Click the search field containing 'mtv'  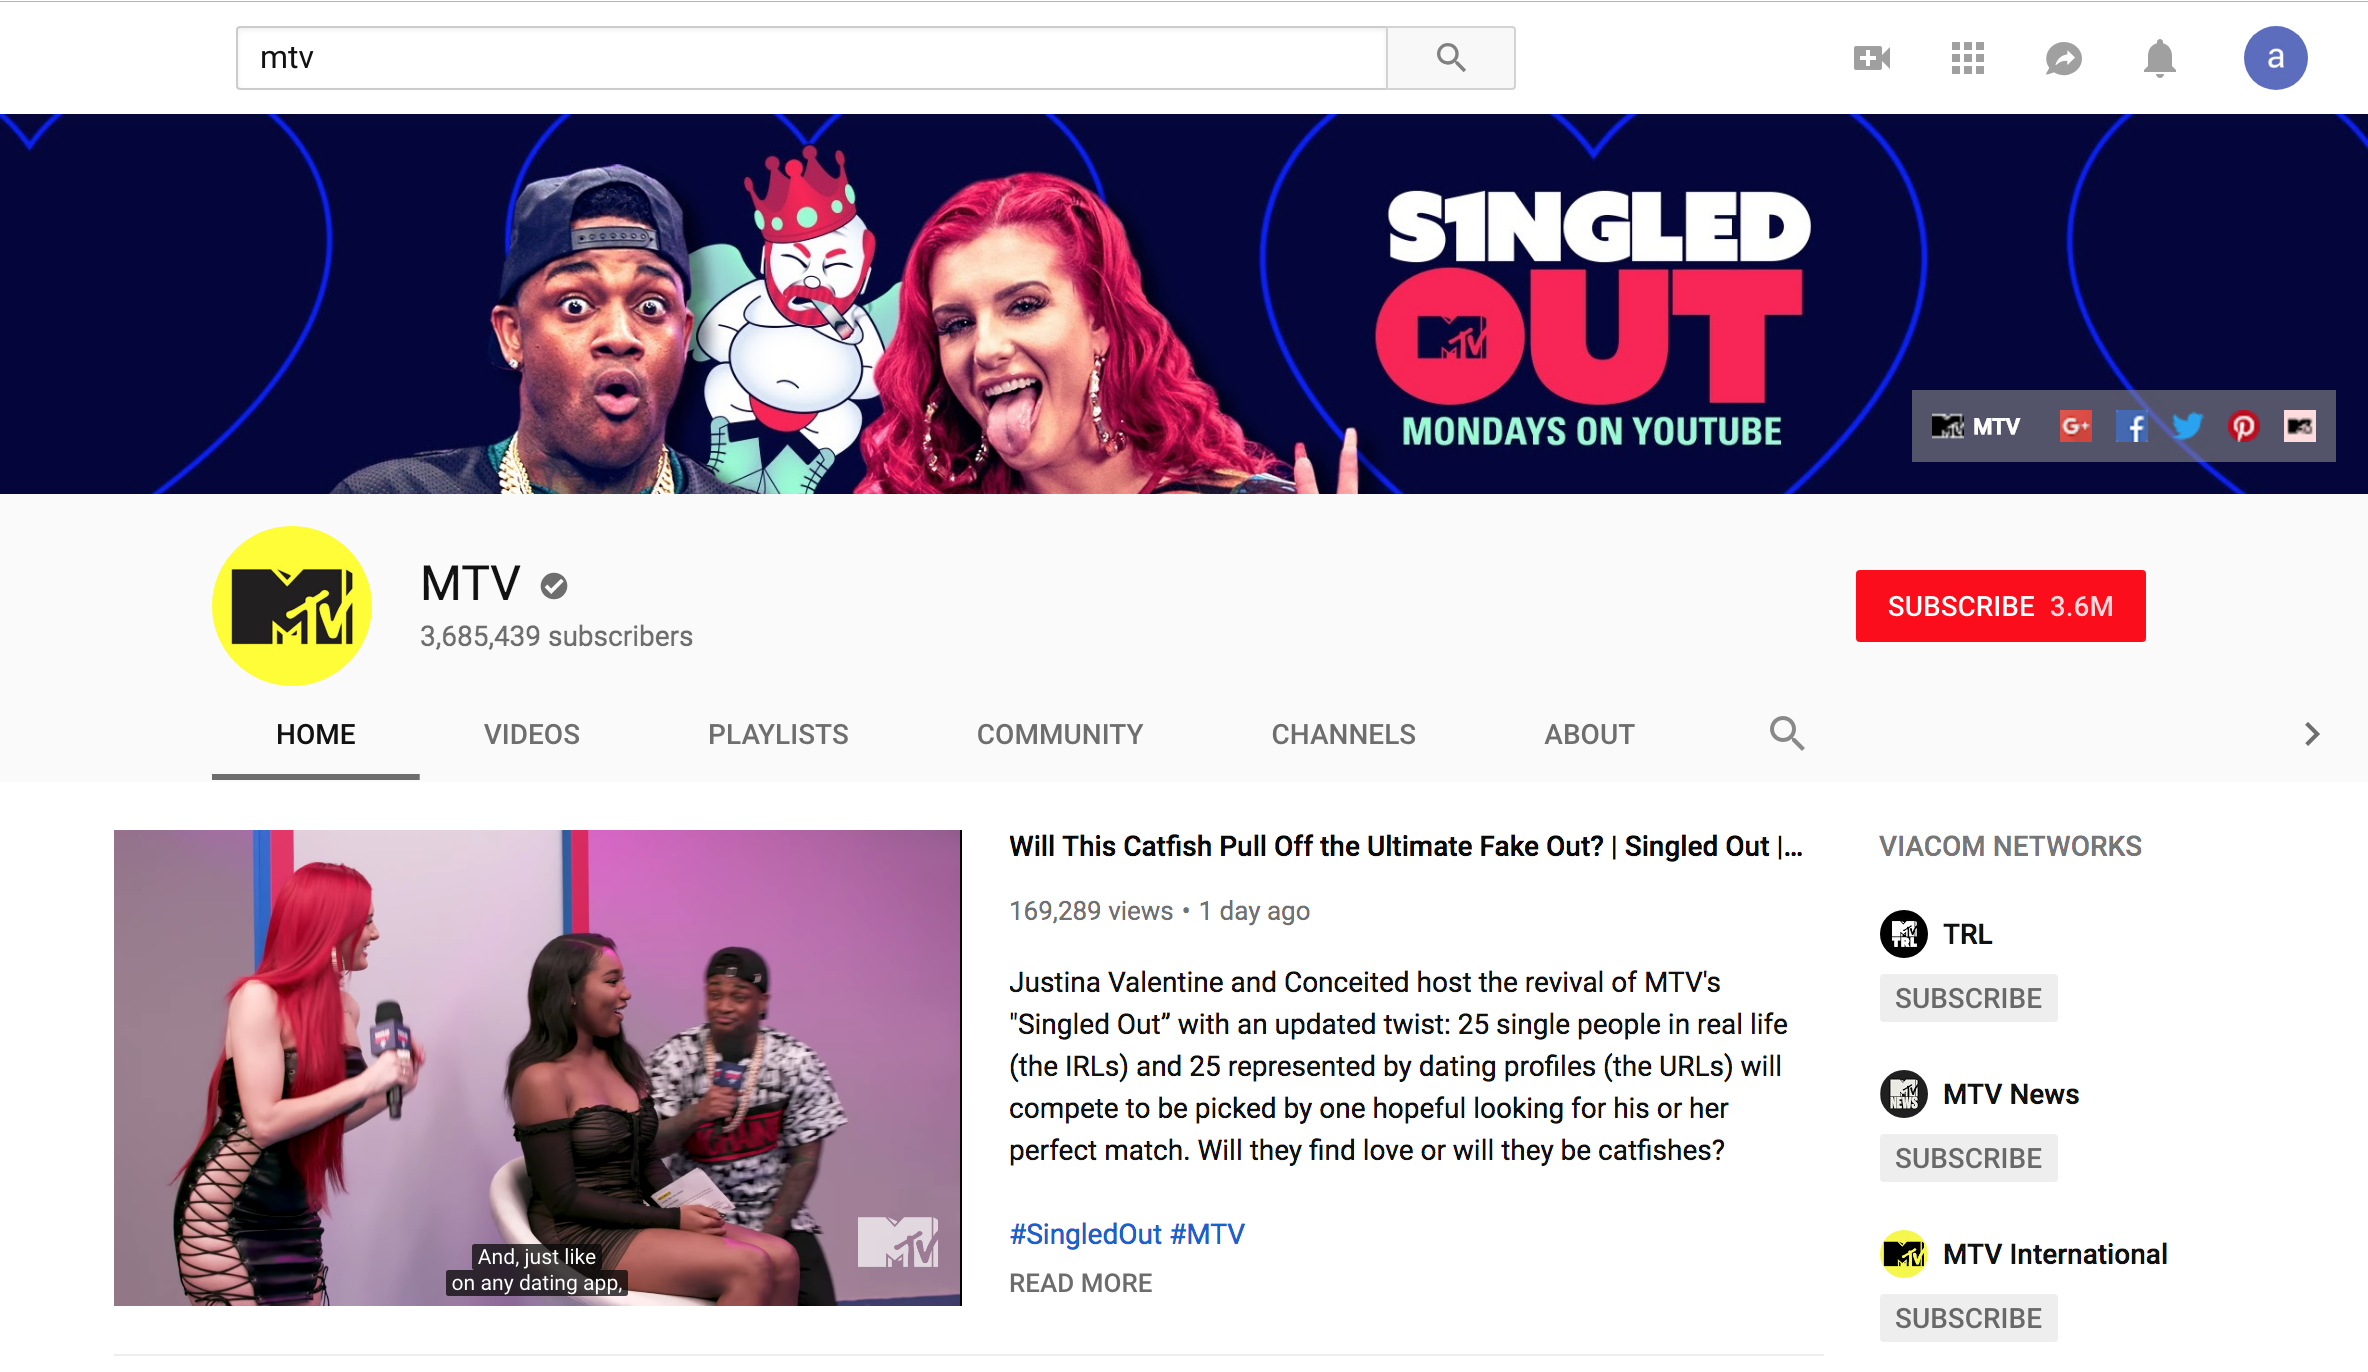(x=811, y=58)
